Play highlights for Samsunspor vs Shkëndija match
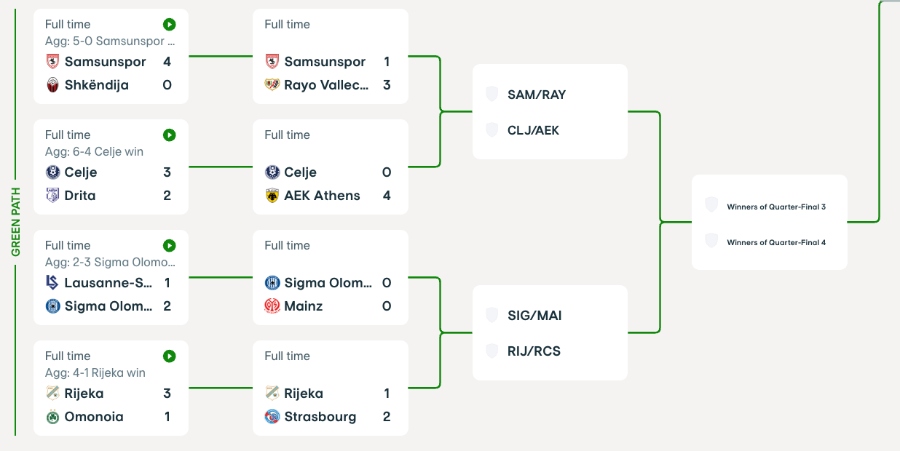This screenshot has width=900, height=451. tap(170, 24)
